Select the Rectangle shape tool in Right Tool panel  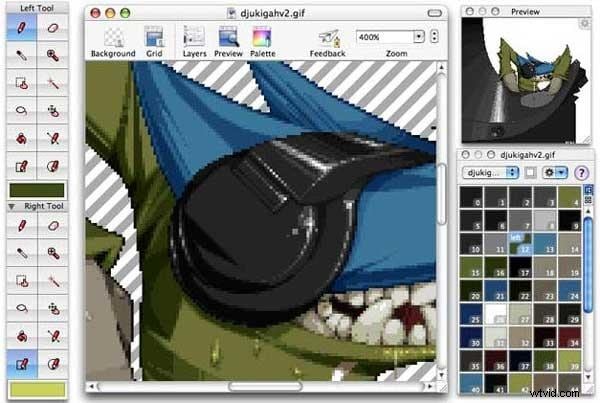click(x=22, y=364)
